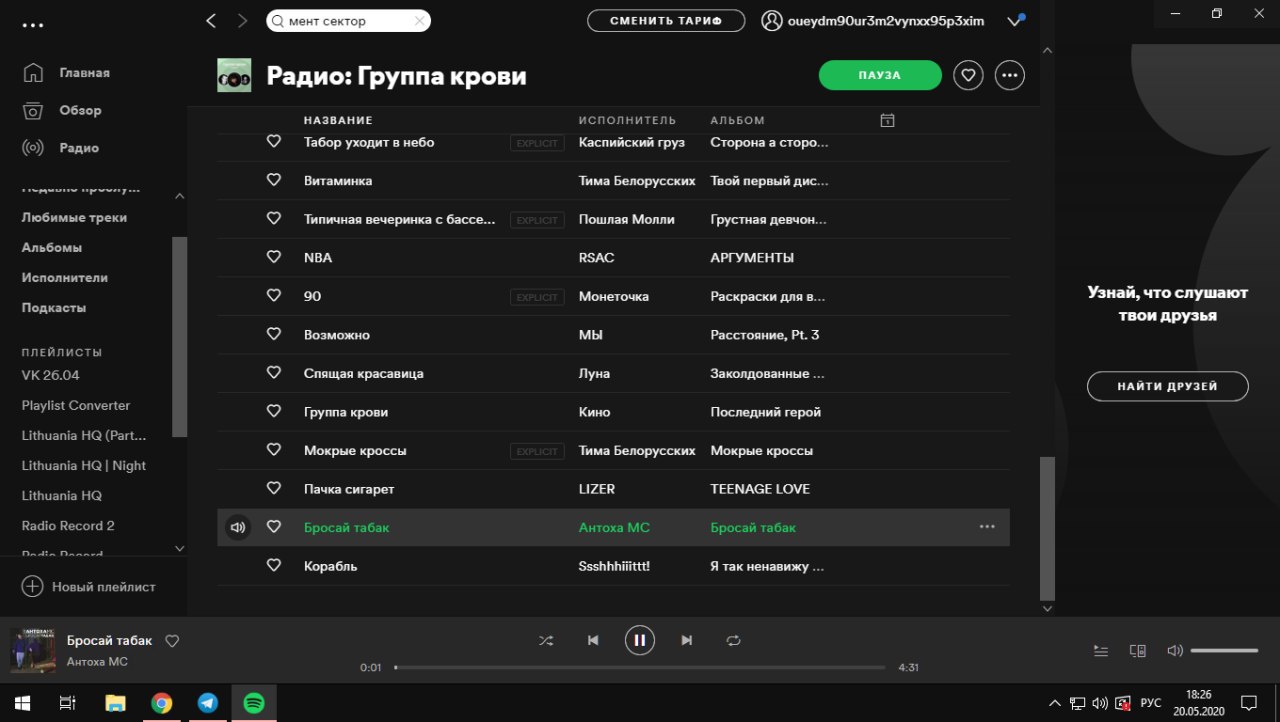Click the speaker icon on Бросай табак row
Viewport: 1280px width, 722px height.
click(x=237, y=527)
